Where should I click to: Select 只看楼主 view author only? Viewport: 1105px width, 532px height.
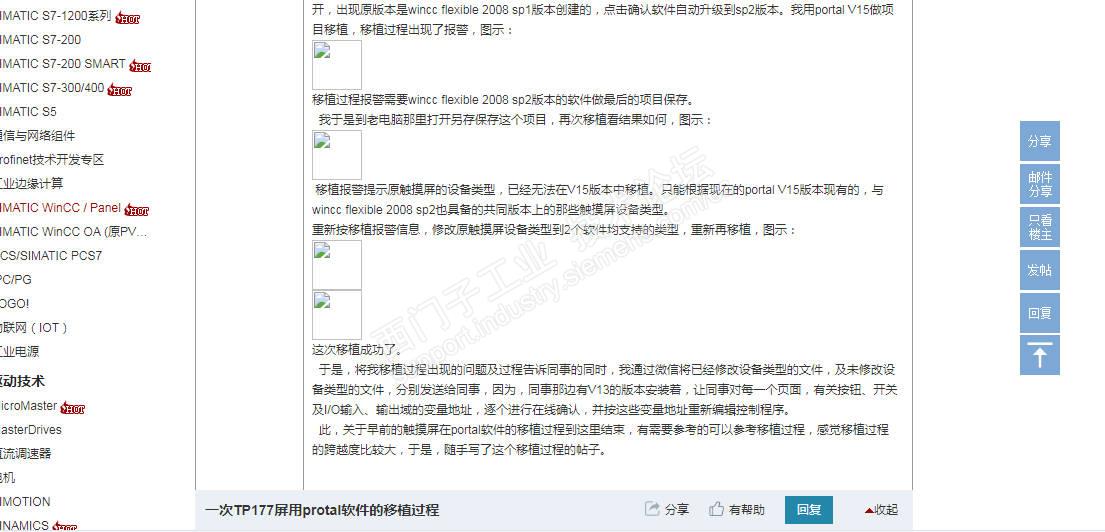[1039, 227]
